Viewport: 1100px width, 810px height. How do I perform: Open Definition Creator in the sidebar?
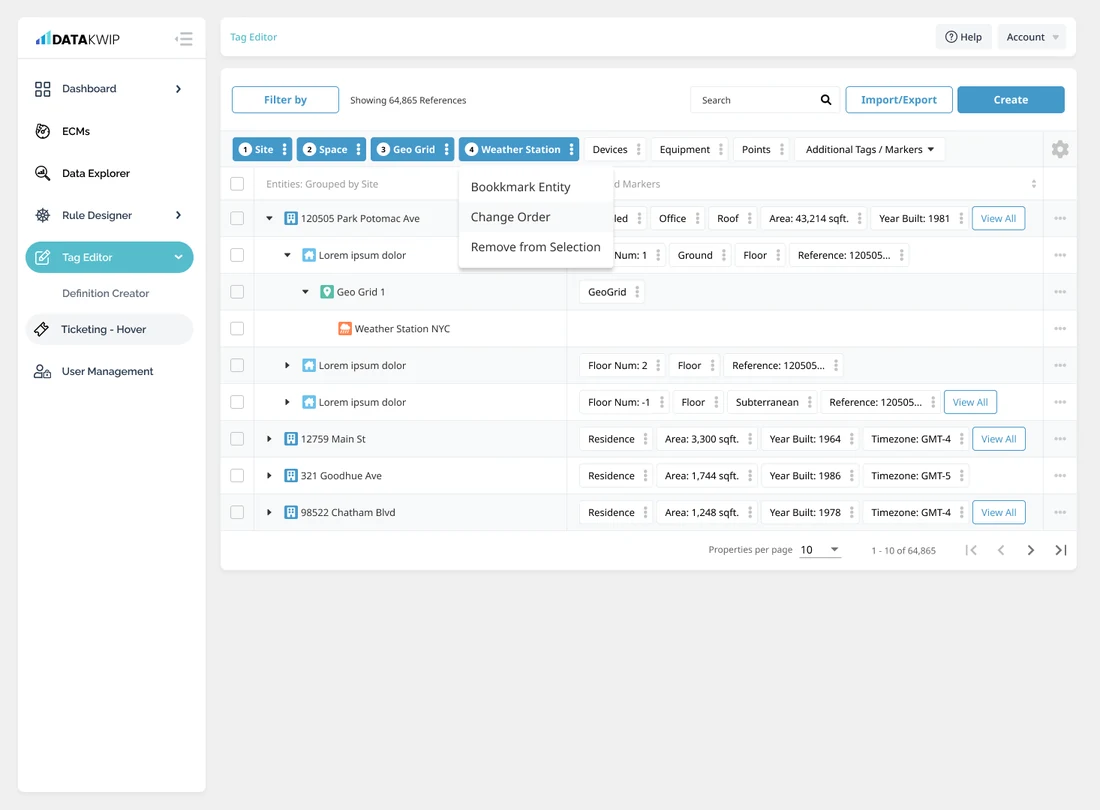tap(105, 293)
